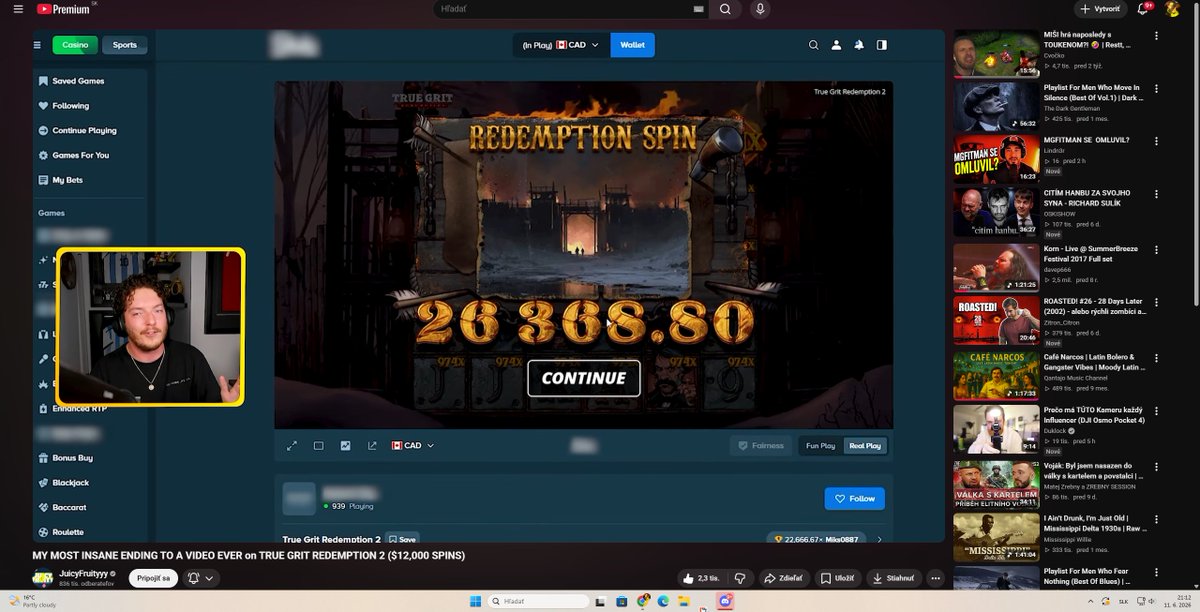Open options for Korn Live SummerBreeze video
Viewport: 1200px width, 612px height.
point(1157,248)
